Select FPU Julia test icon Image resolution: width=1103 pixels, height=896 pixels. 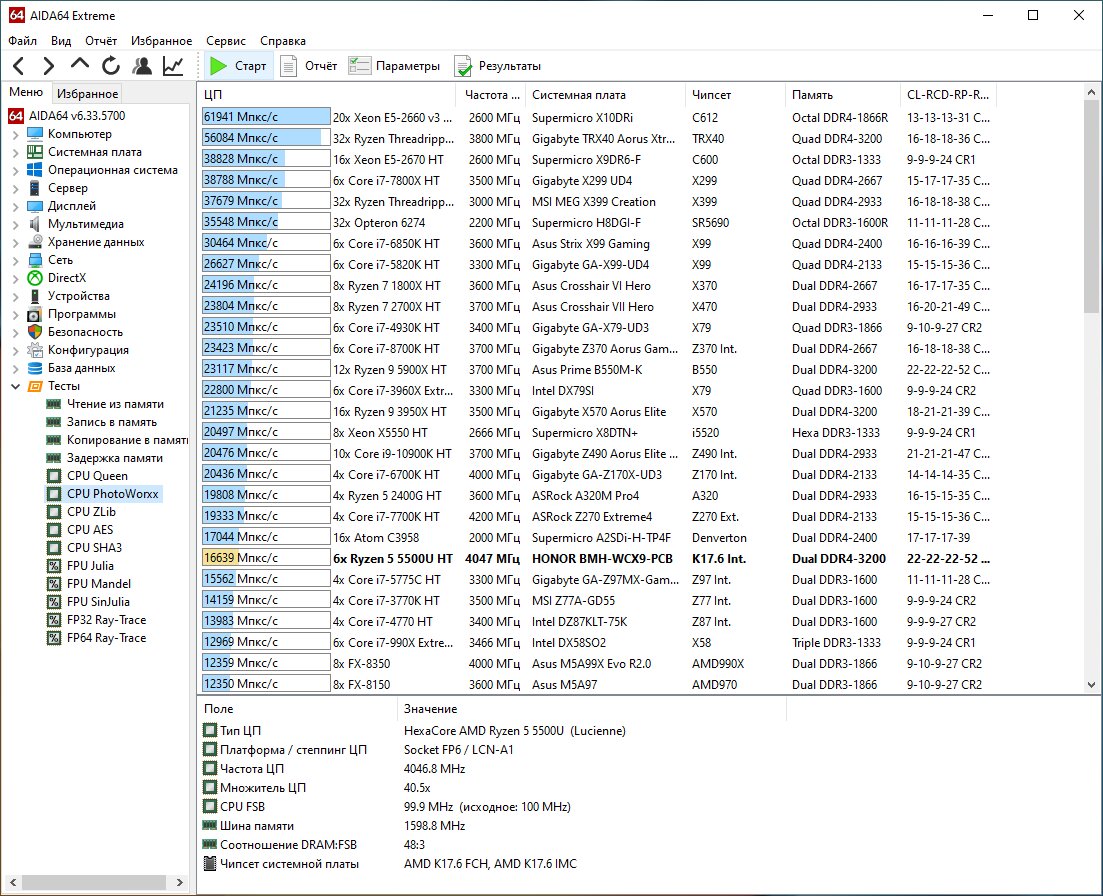54,566
